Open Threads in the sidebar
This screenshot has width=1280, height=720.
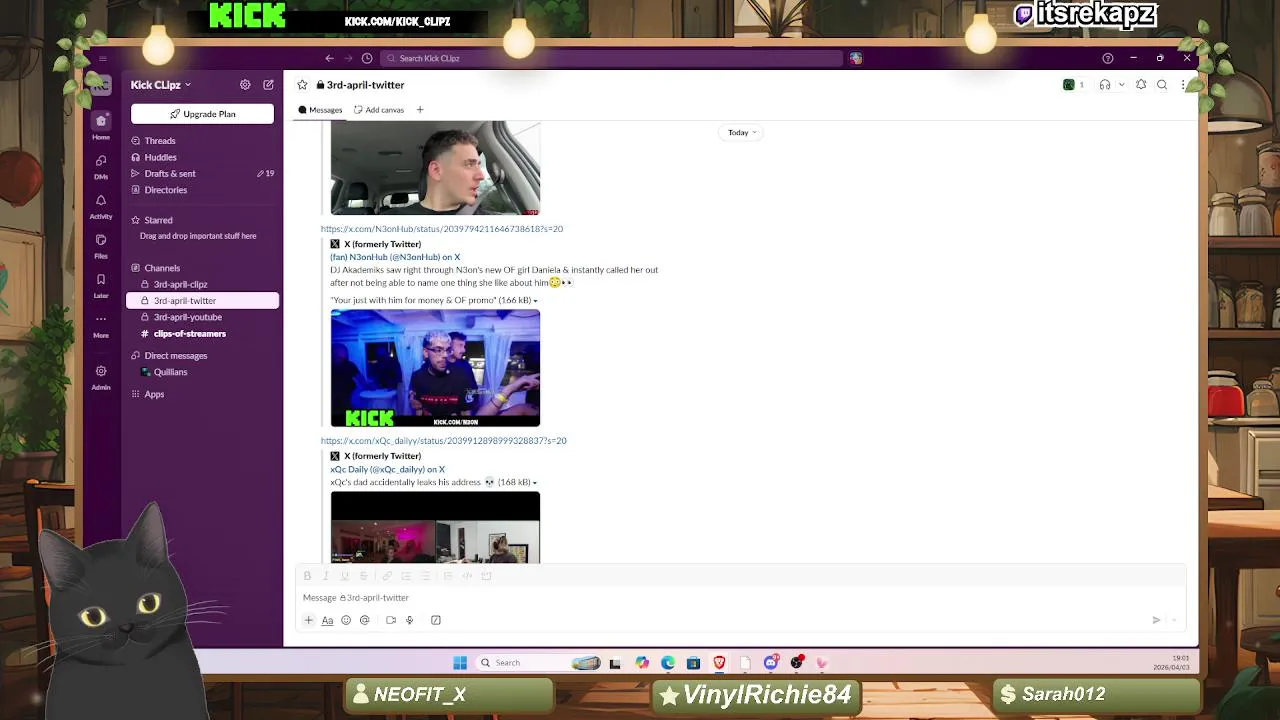(202, 141)
